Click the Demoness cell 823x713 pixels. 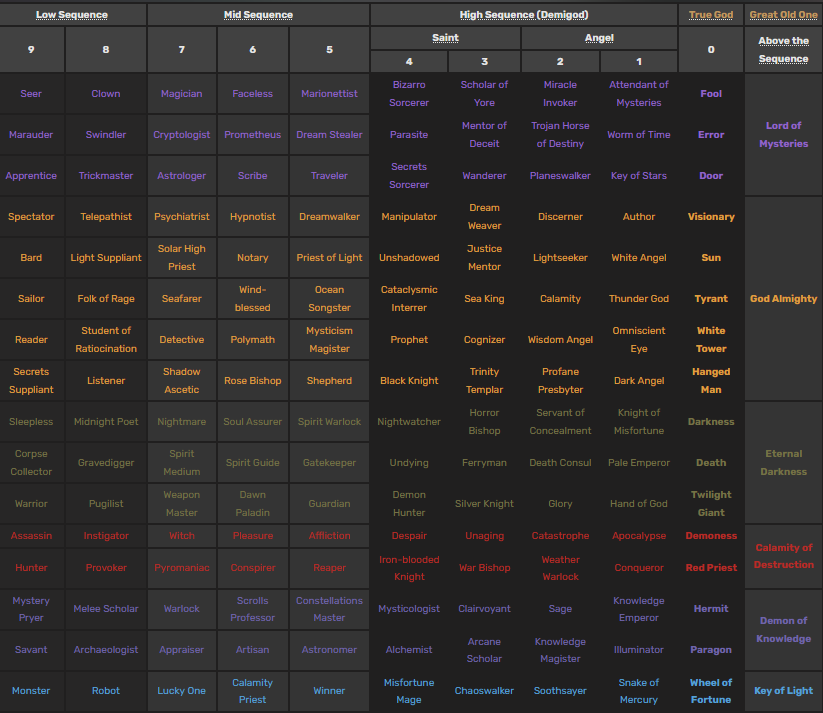click(711, 536)
